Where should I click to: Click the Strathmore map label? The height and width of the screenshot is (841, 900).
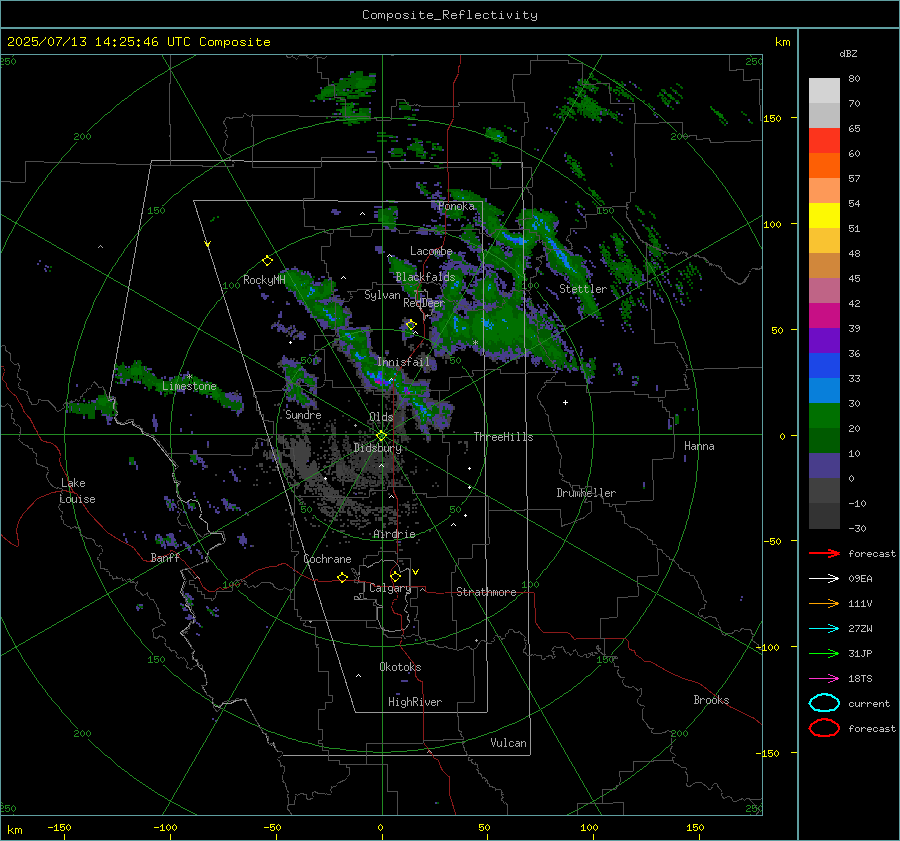[x=486, y=592]
